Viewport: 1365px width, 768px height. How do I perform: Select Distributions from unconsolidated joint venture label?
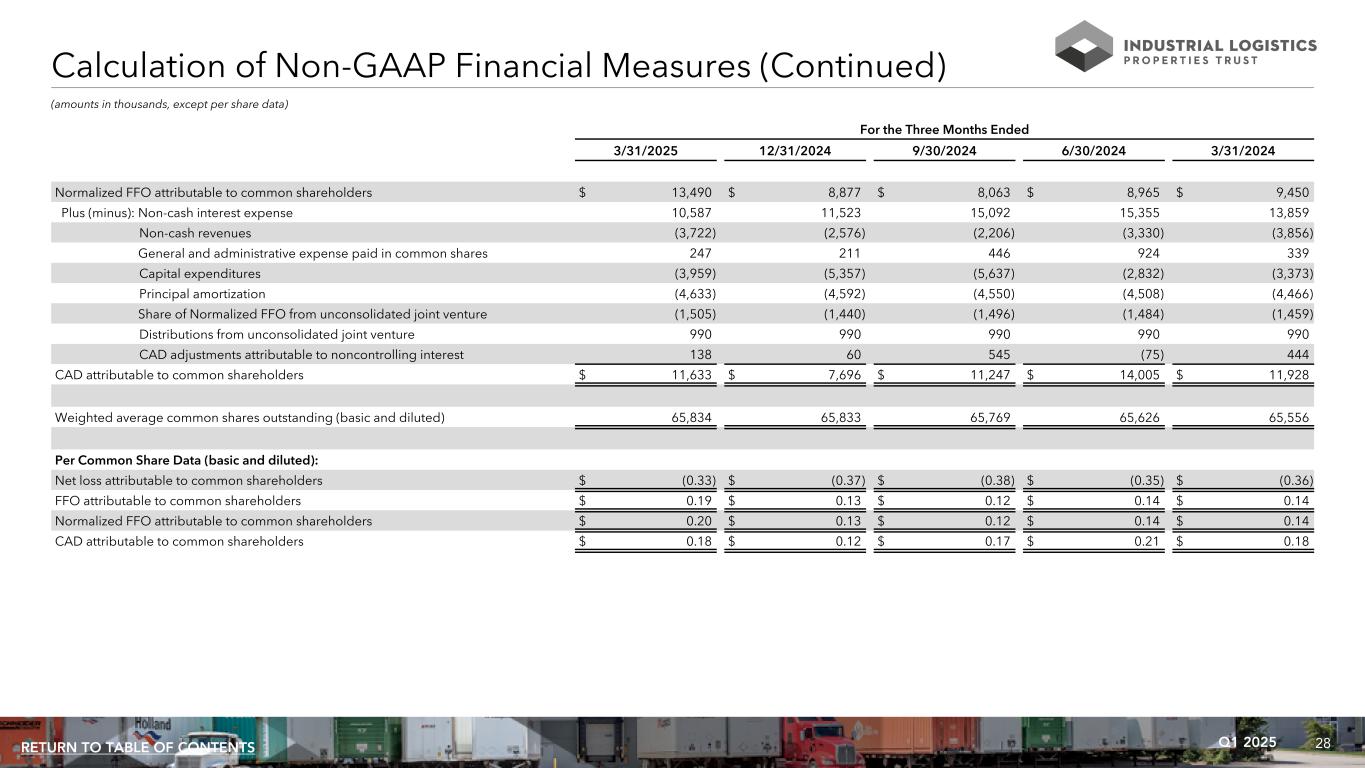276,334
